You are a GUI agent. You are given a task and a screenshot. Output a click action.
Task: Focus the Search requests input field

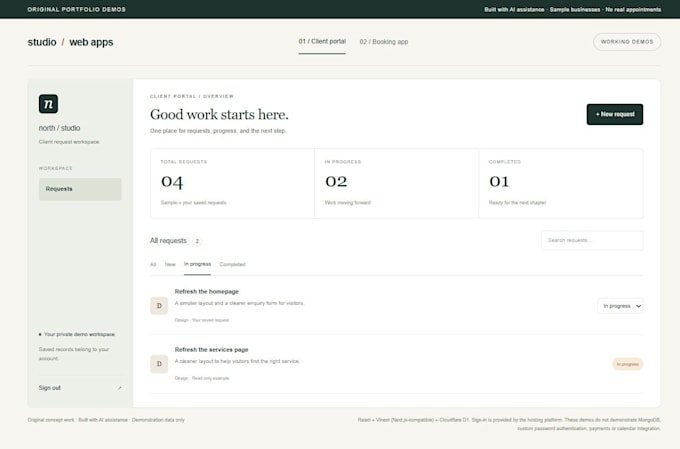pos(592,240)
